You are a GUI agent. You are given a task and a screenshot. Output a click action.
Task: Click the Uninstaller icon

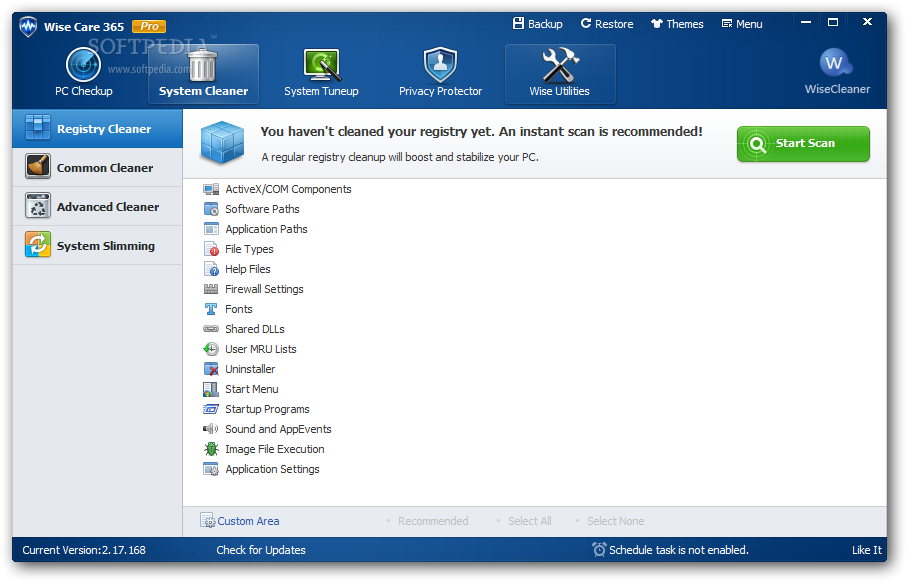pos(211,369)
